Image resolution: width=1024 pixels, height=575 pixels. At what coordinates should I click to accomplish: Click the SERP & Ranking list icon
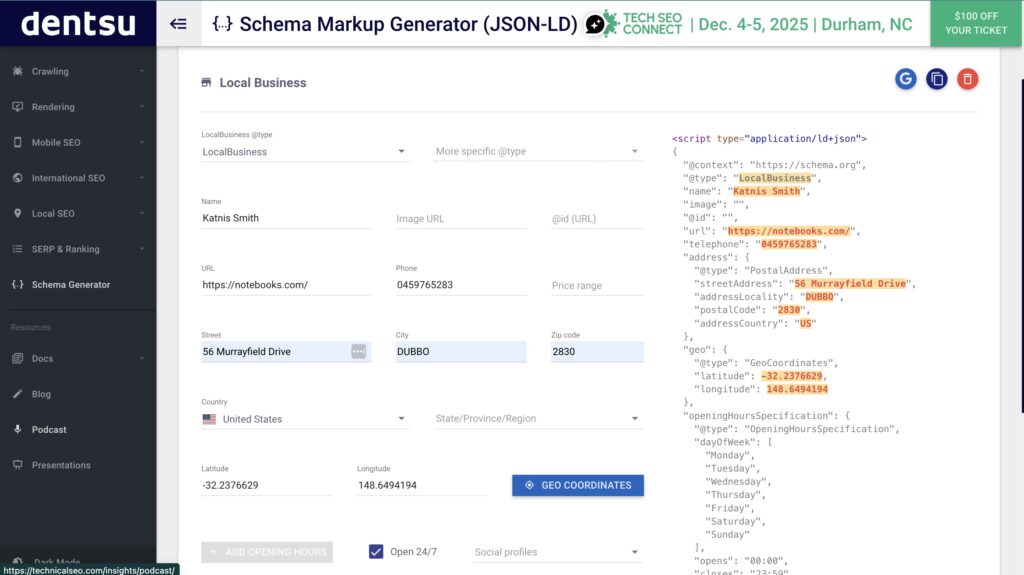[18, 249]
